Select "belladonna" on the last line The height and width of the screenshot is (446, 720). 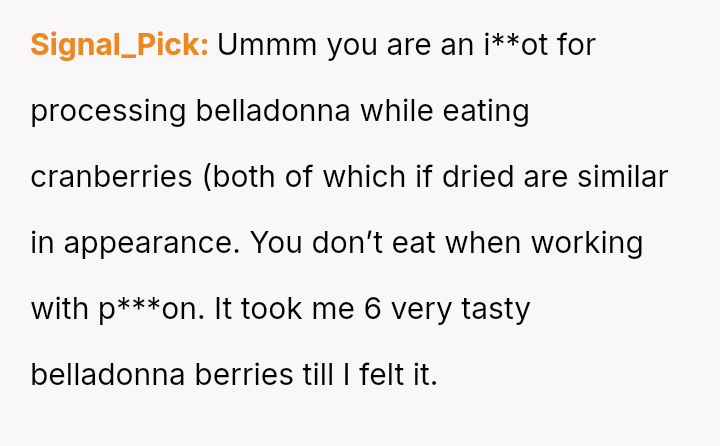[x=108, y=375]
